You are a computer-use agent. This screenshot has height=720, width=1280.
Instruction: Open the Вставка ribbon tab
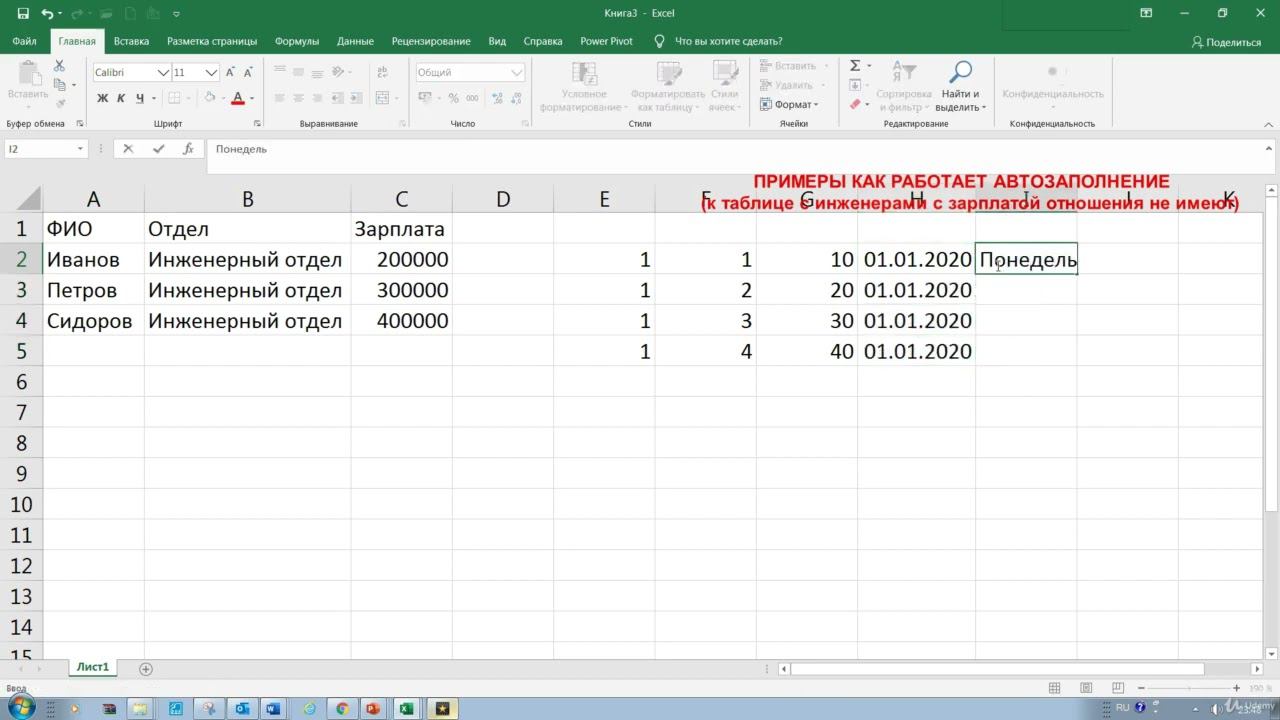click(131, 41)
